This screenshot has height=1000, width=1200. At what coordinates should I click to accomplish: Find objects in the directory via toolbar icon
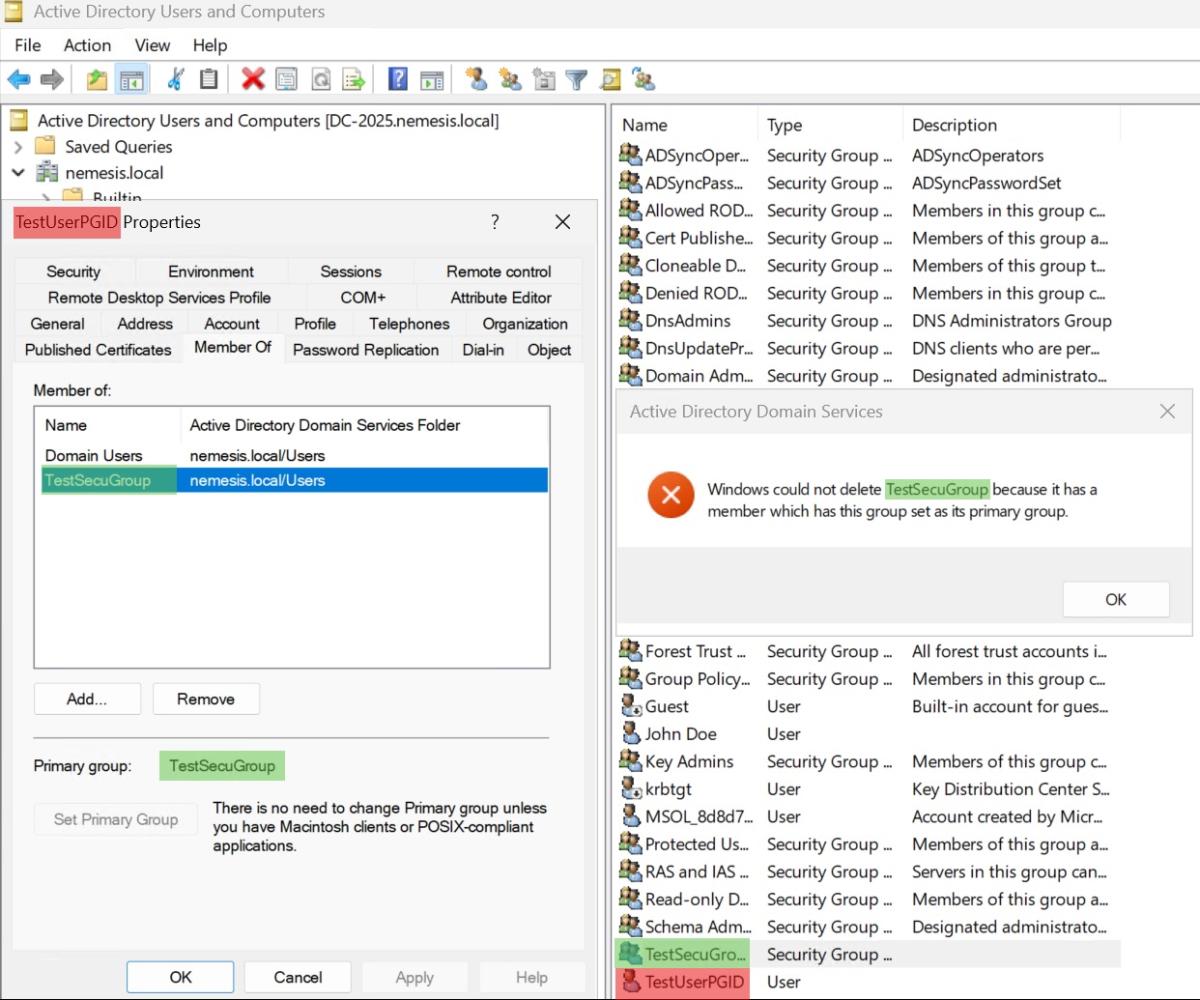(609, 79)
